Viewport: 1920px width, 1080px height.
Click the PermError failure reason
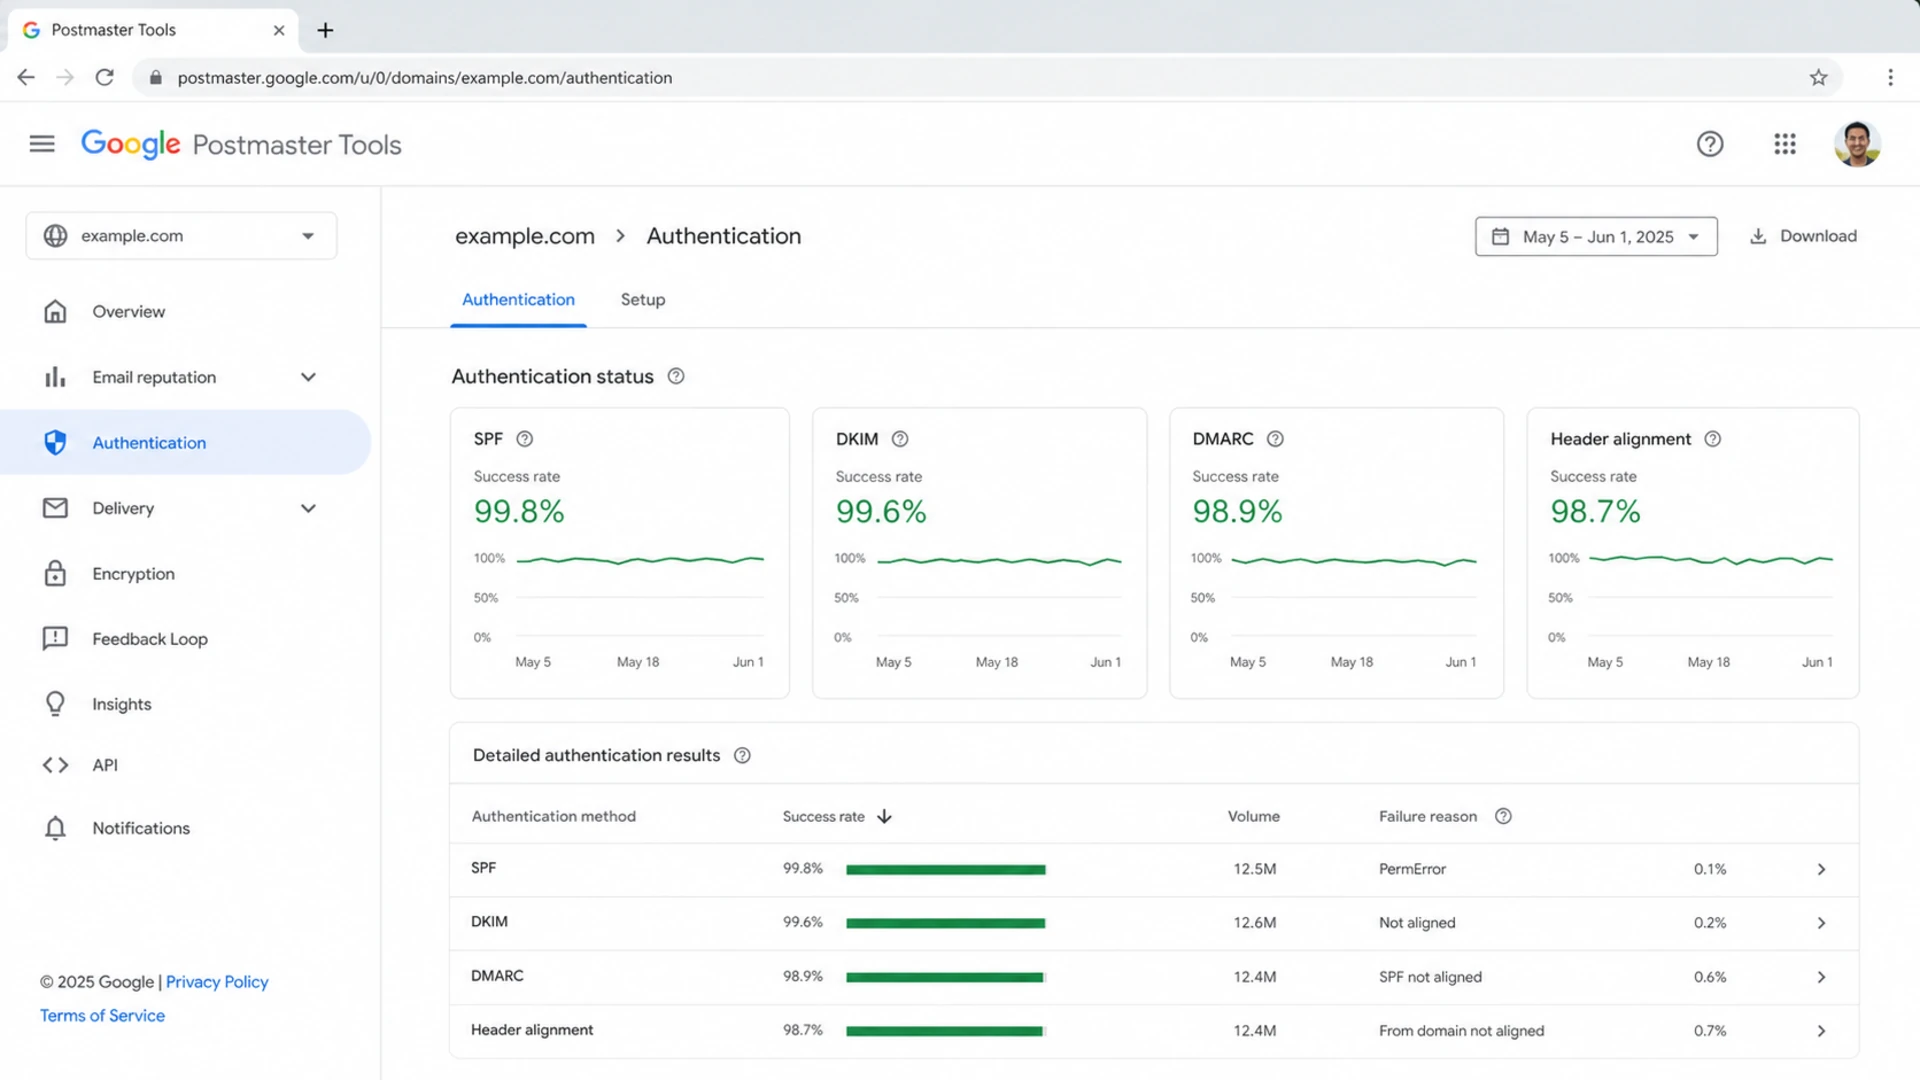point(1412,869)
